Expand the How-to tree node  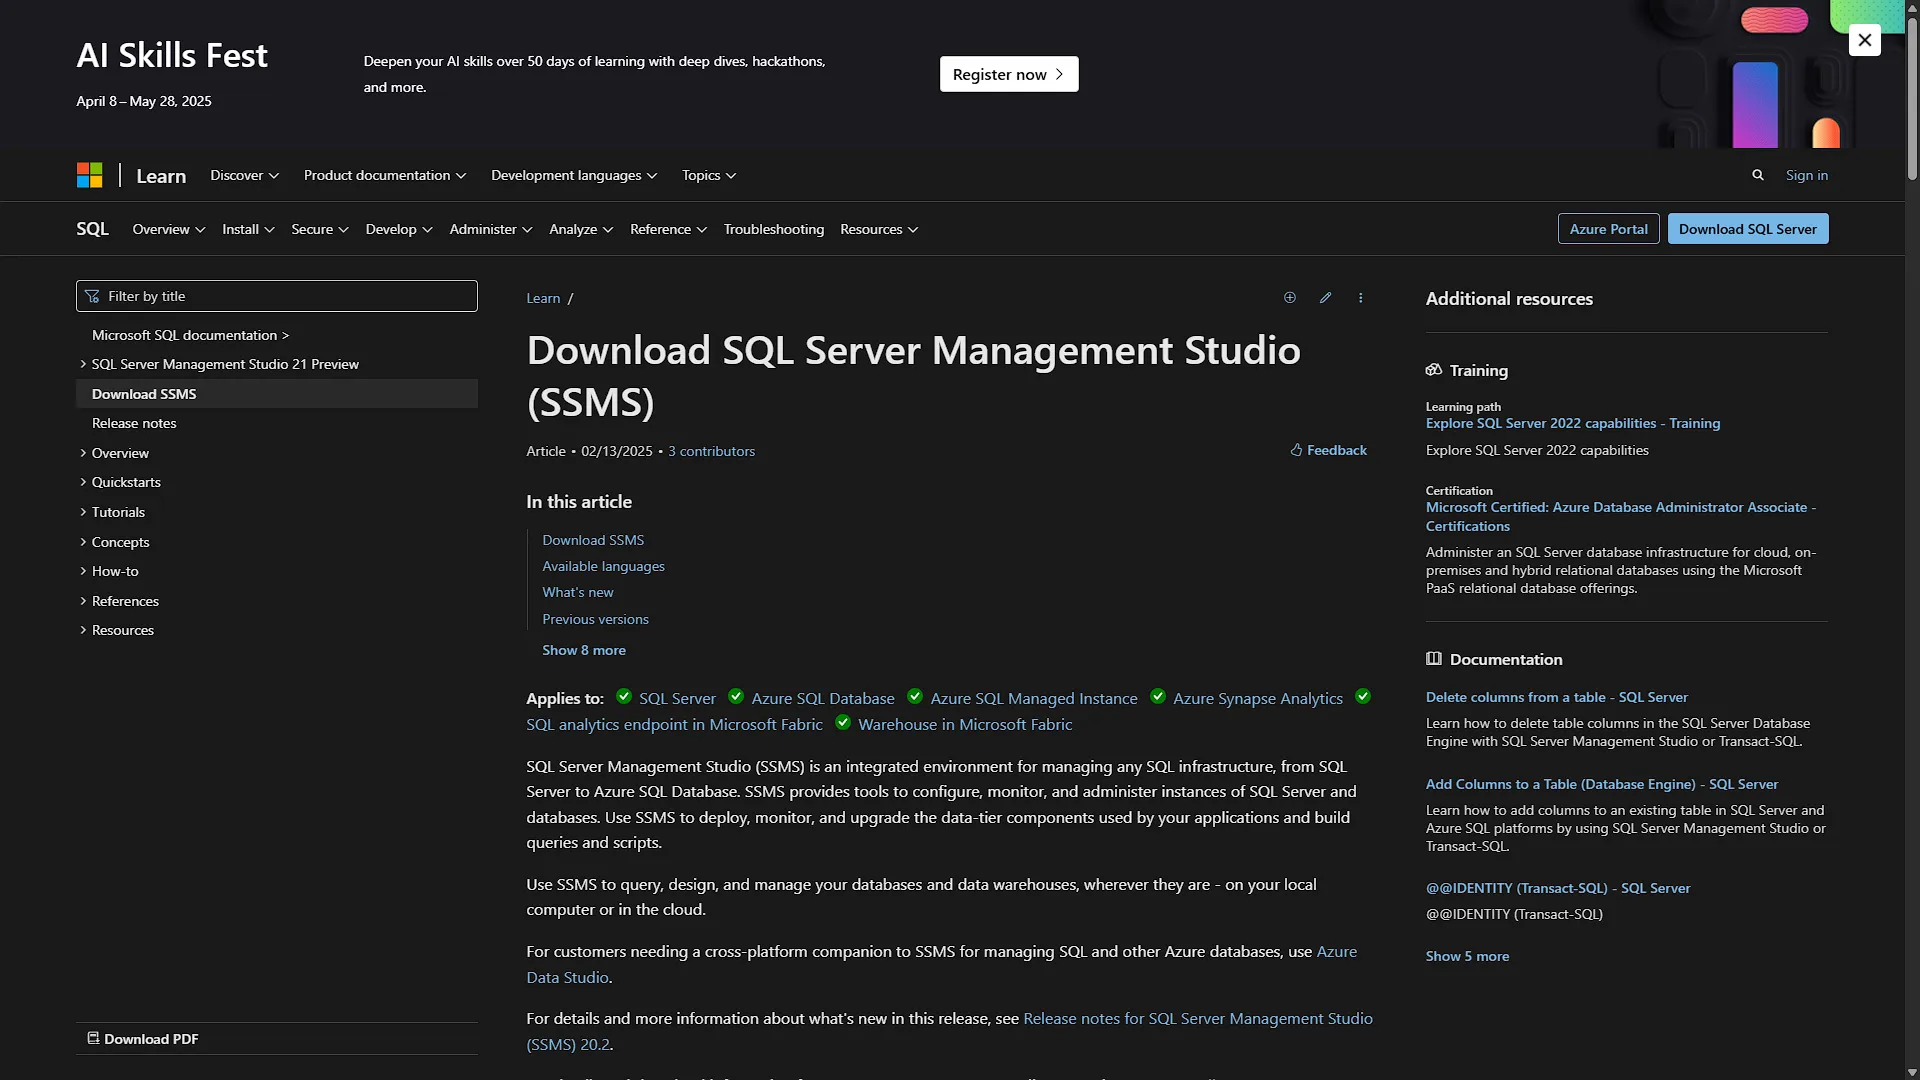point(109,571)
